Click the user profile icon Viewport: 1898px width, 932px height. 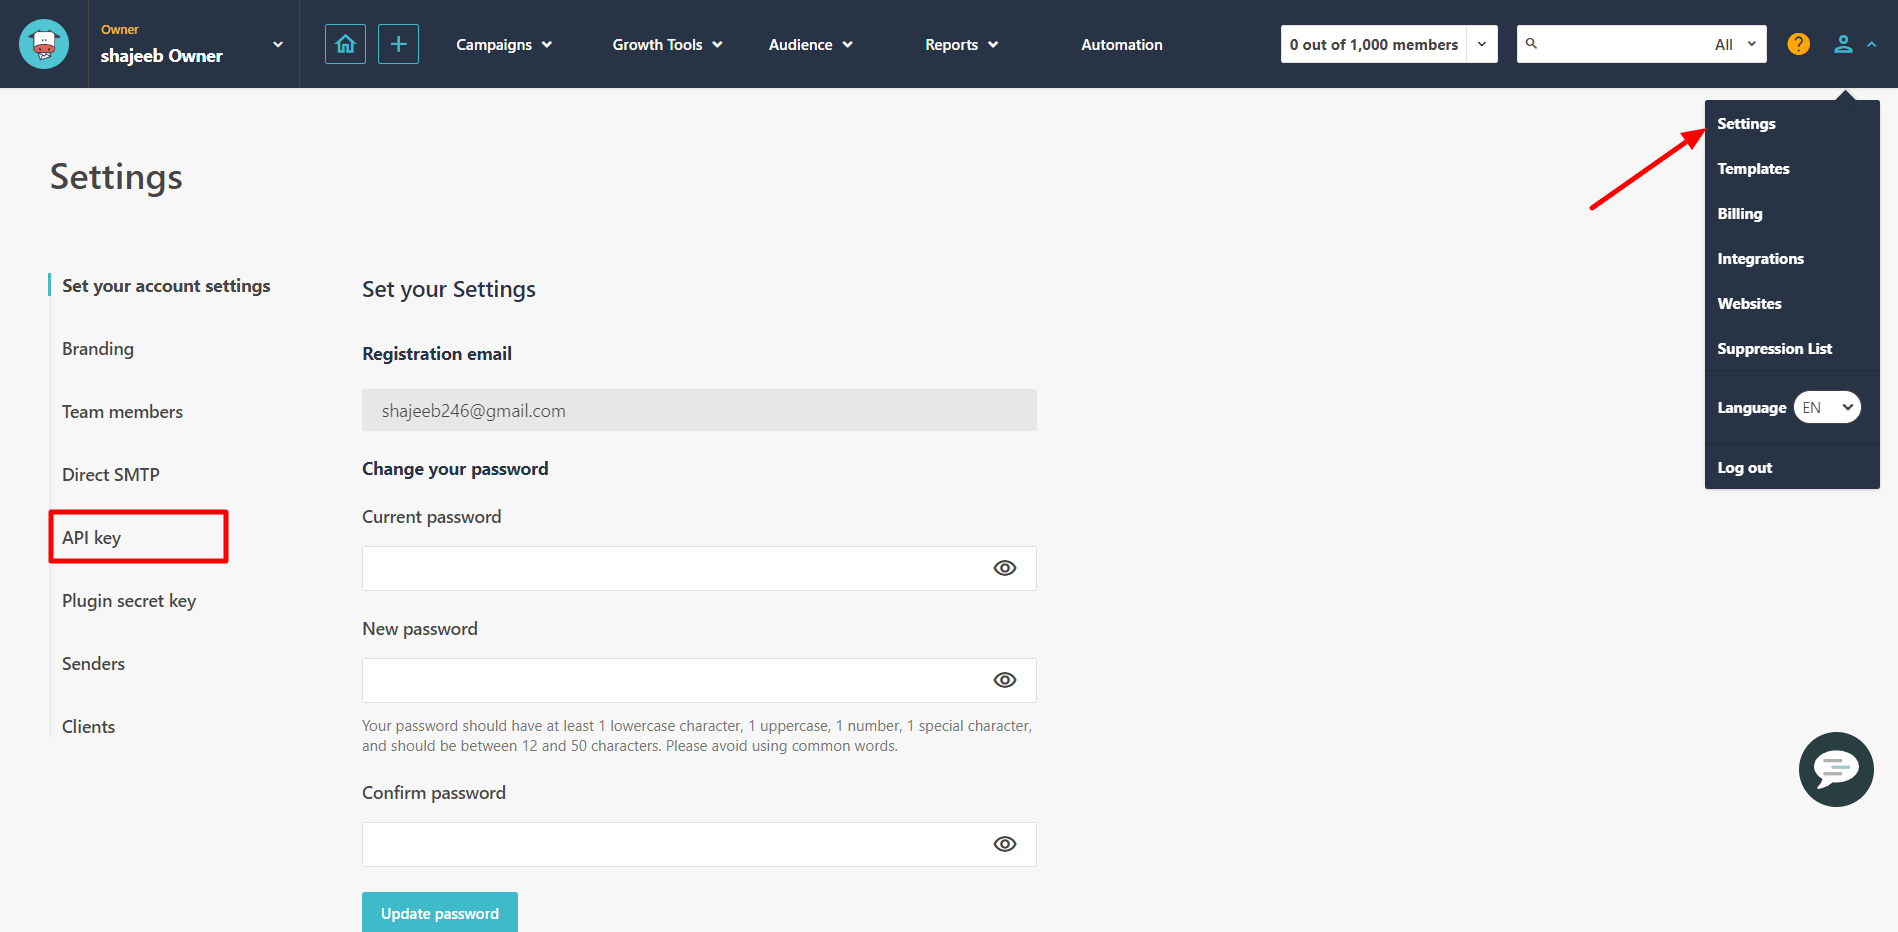(1843, 44)
